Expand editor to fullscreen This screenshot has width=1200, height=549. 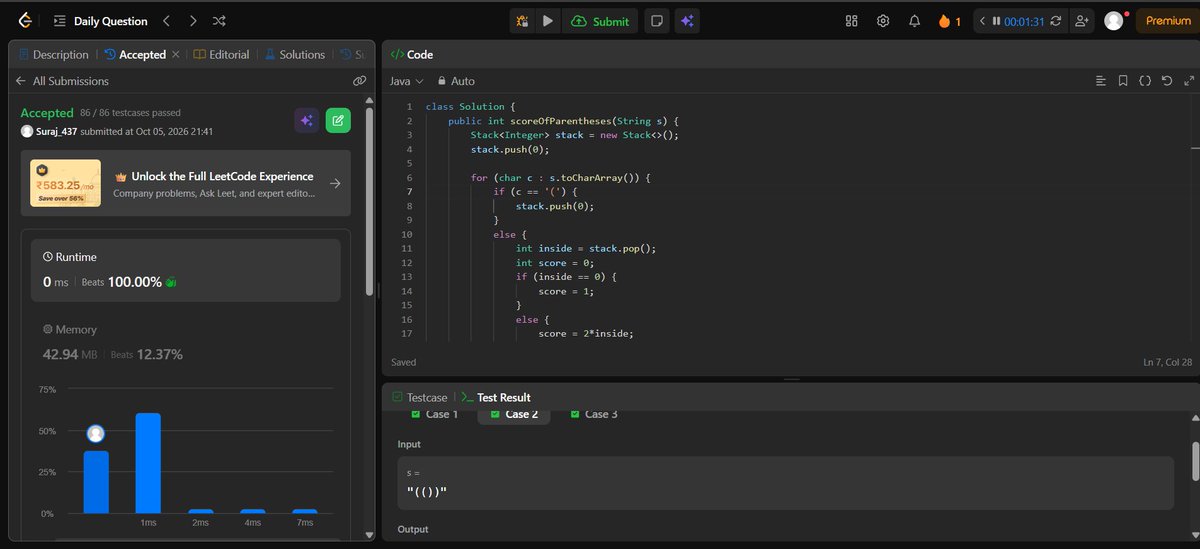coord(1187,81)
